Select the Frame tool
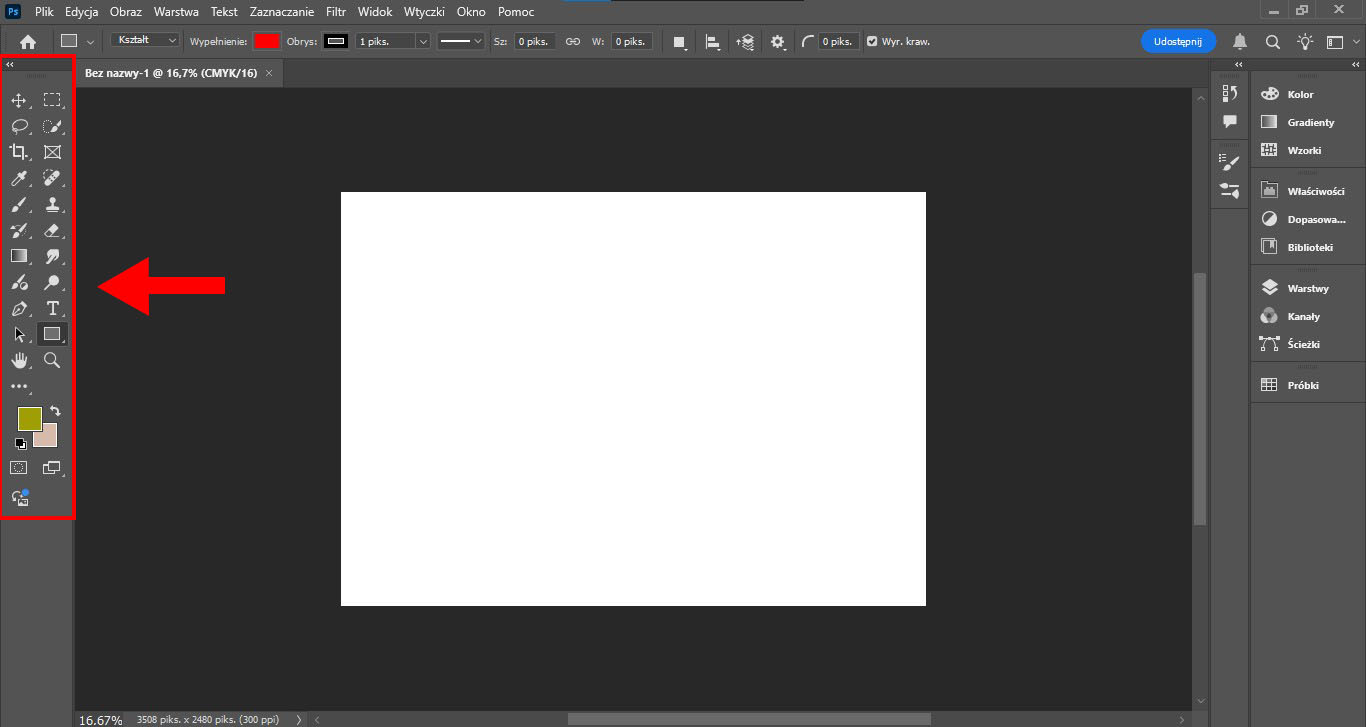The height and width of the screenshot is (727, 1366). (52, 152)
